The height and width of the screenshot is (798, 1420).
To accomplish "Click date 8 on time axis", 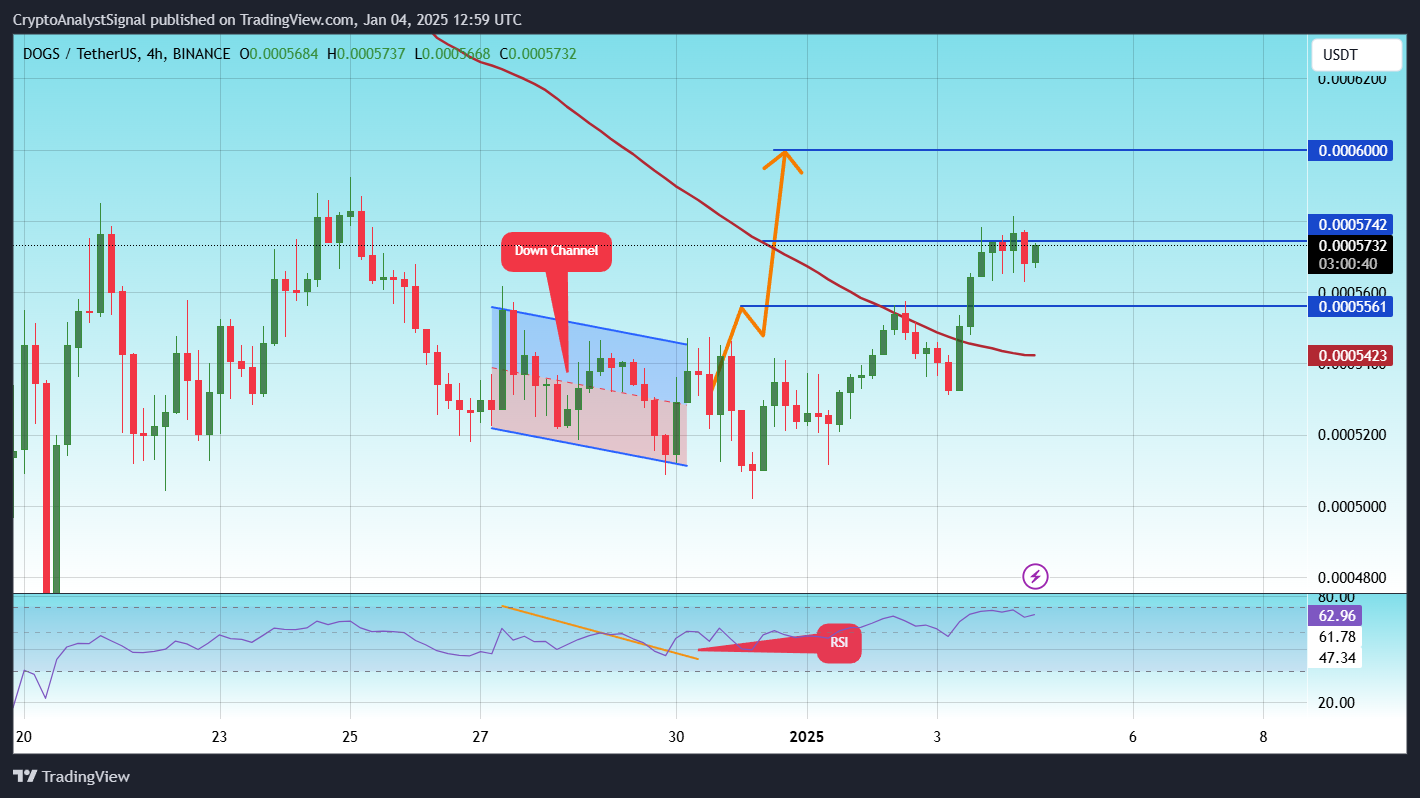I will click(x=1263, y=737).
